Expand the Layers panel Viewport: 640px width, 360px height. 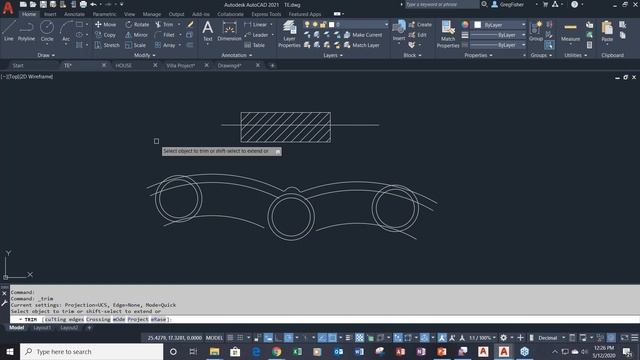coord(333,55)
